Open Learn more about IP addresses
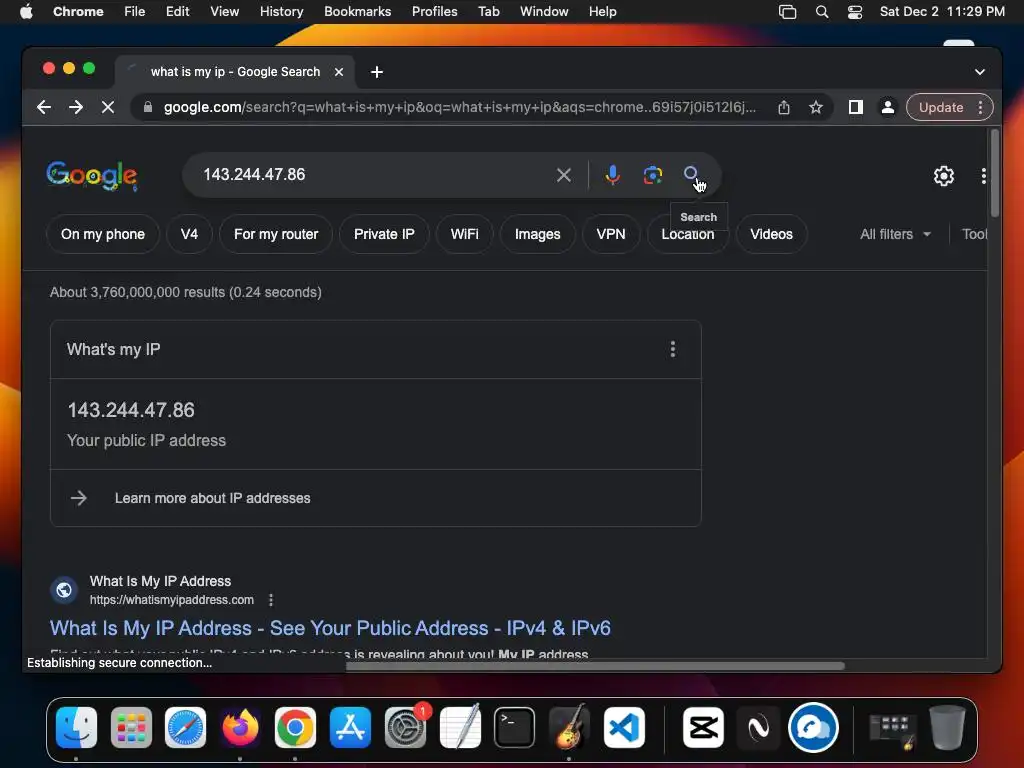Screen dimensions: 1024x768 pos(212,498)
